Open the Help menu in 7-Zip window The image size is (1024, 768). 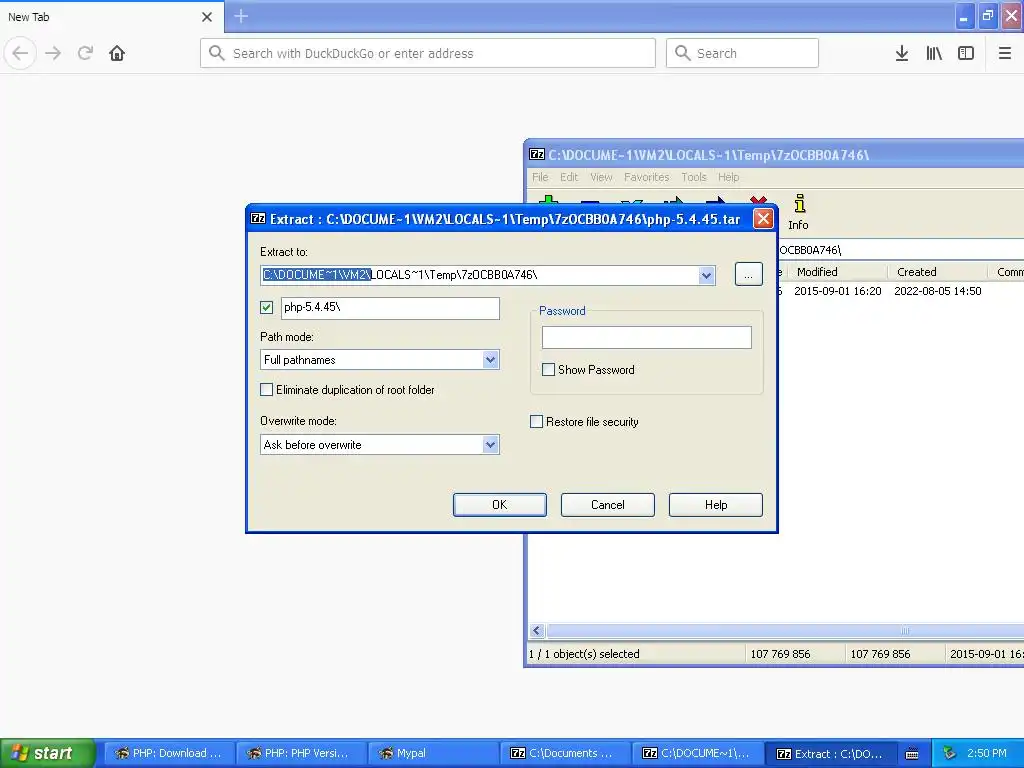point(729,177)
